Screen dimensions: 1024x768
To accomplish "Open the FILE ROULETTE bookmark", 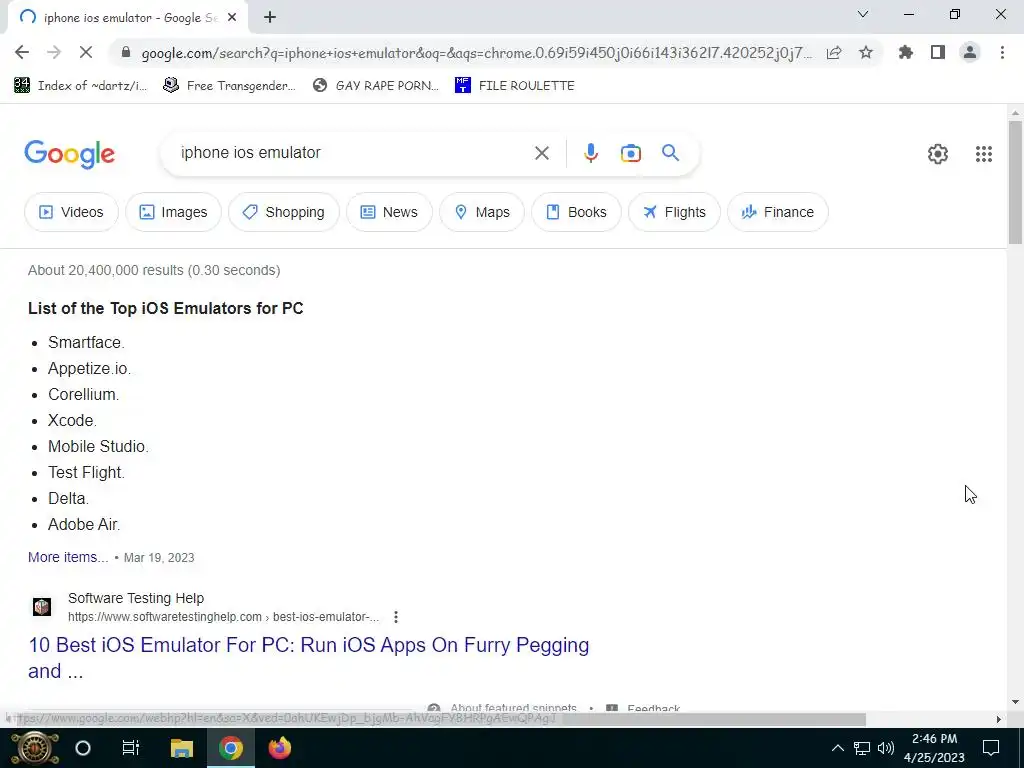I will click(515, 86).
